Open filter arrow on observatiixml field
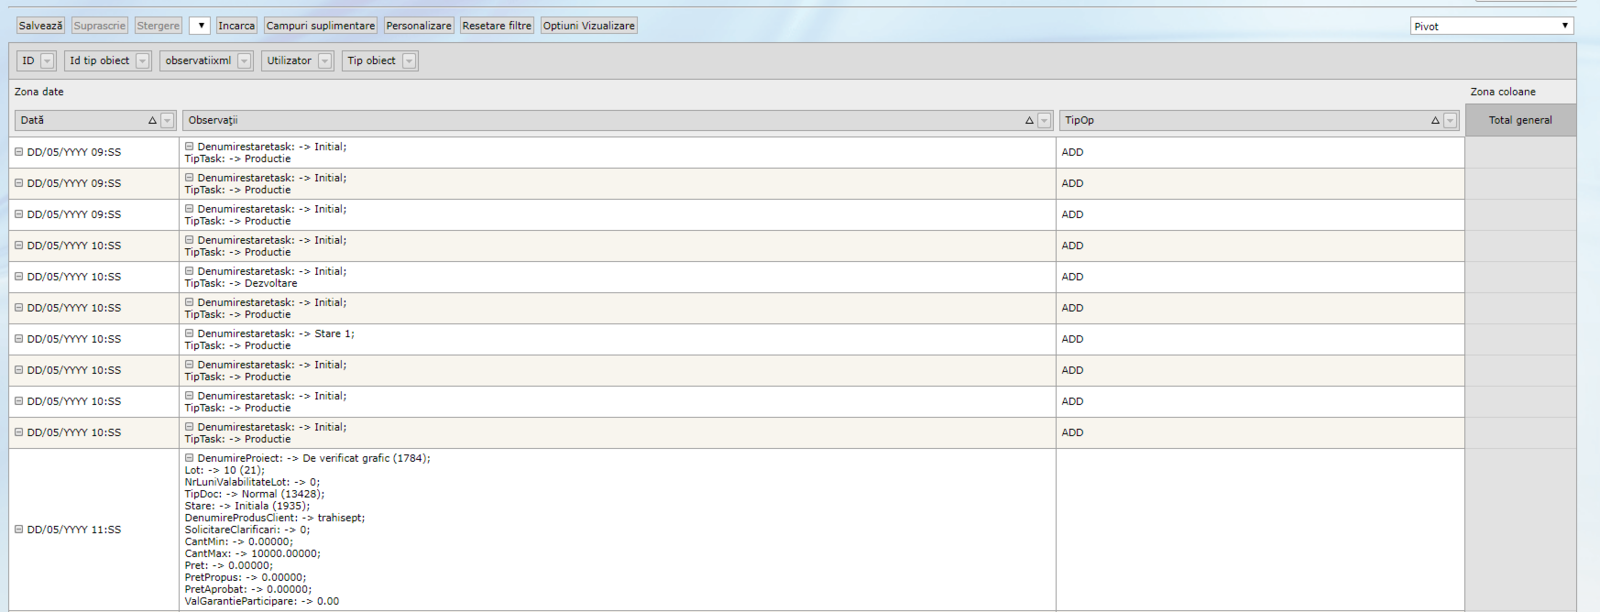This screenshot has height=612, width=1600. point(244,62)
